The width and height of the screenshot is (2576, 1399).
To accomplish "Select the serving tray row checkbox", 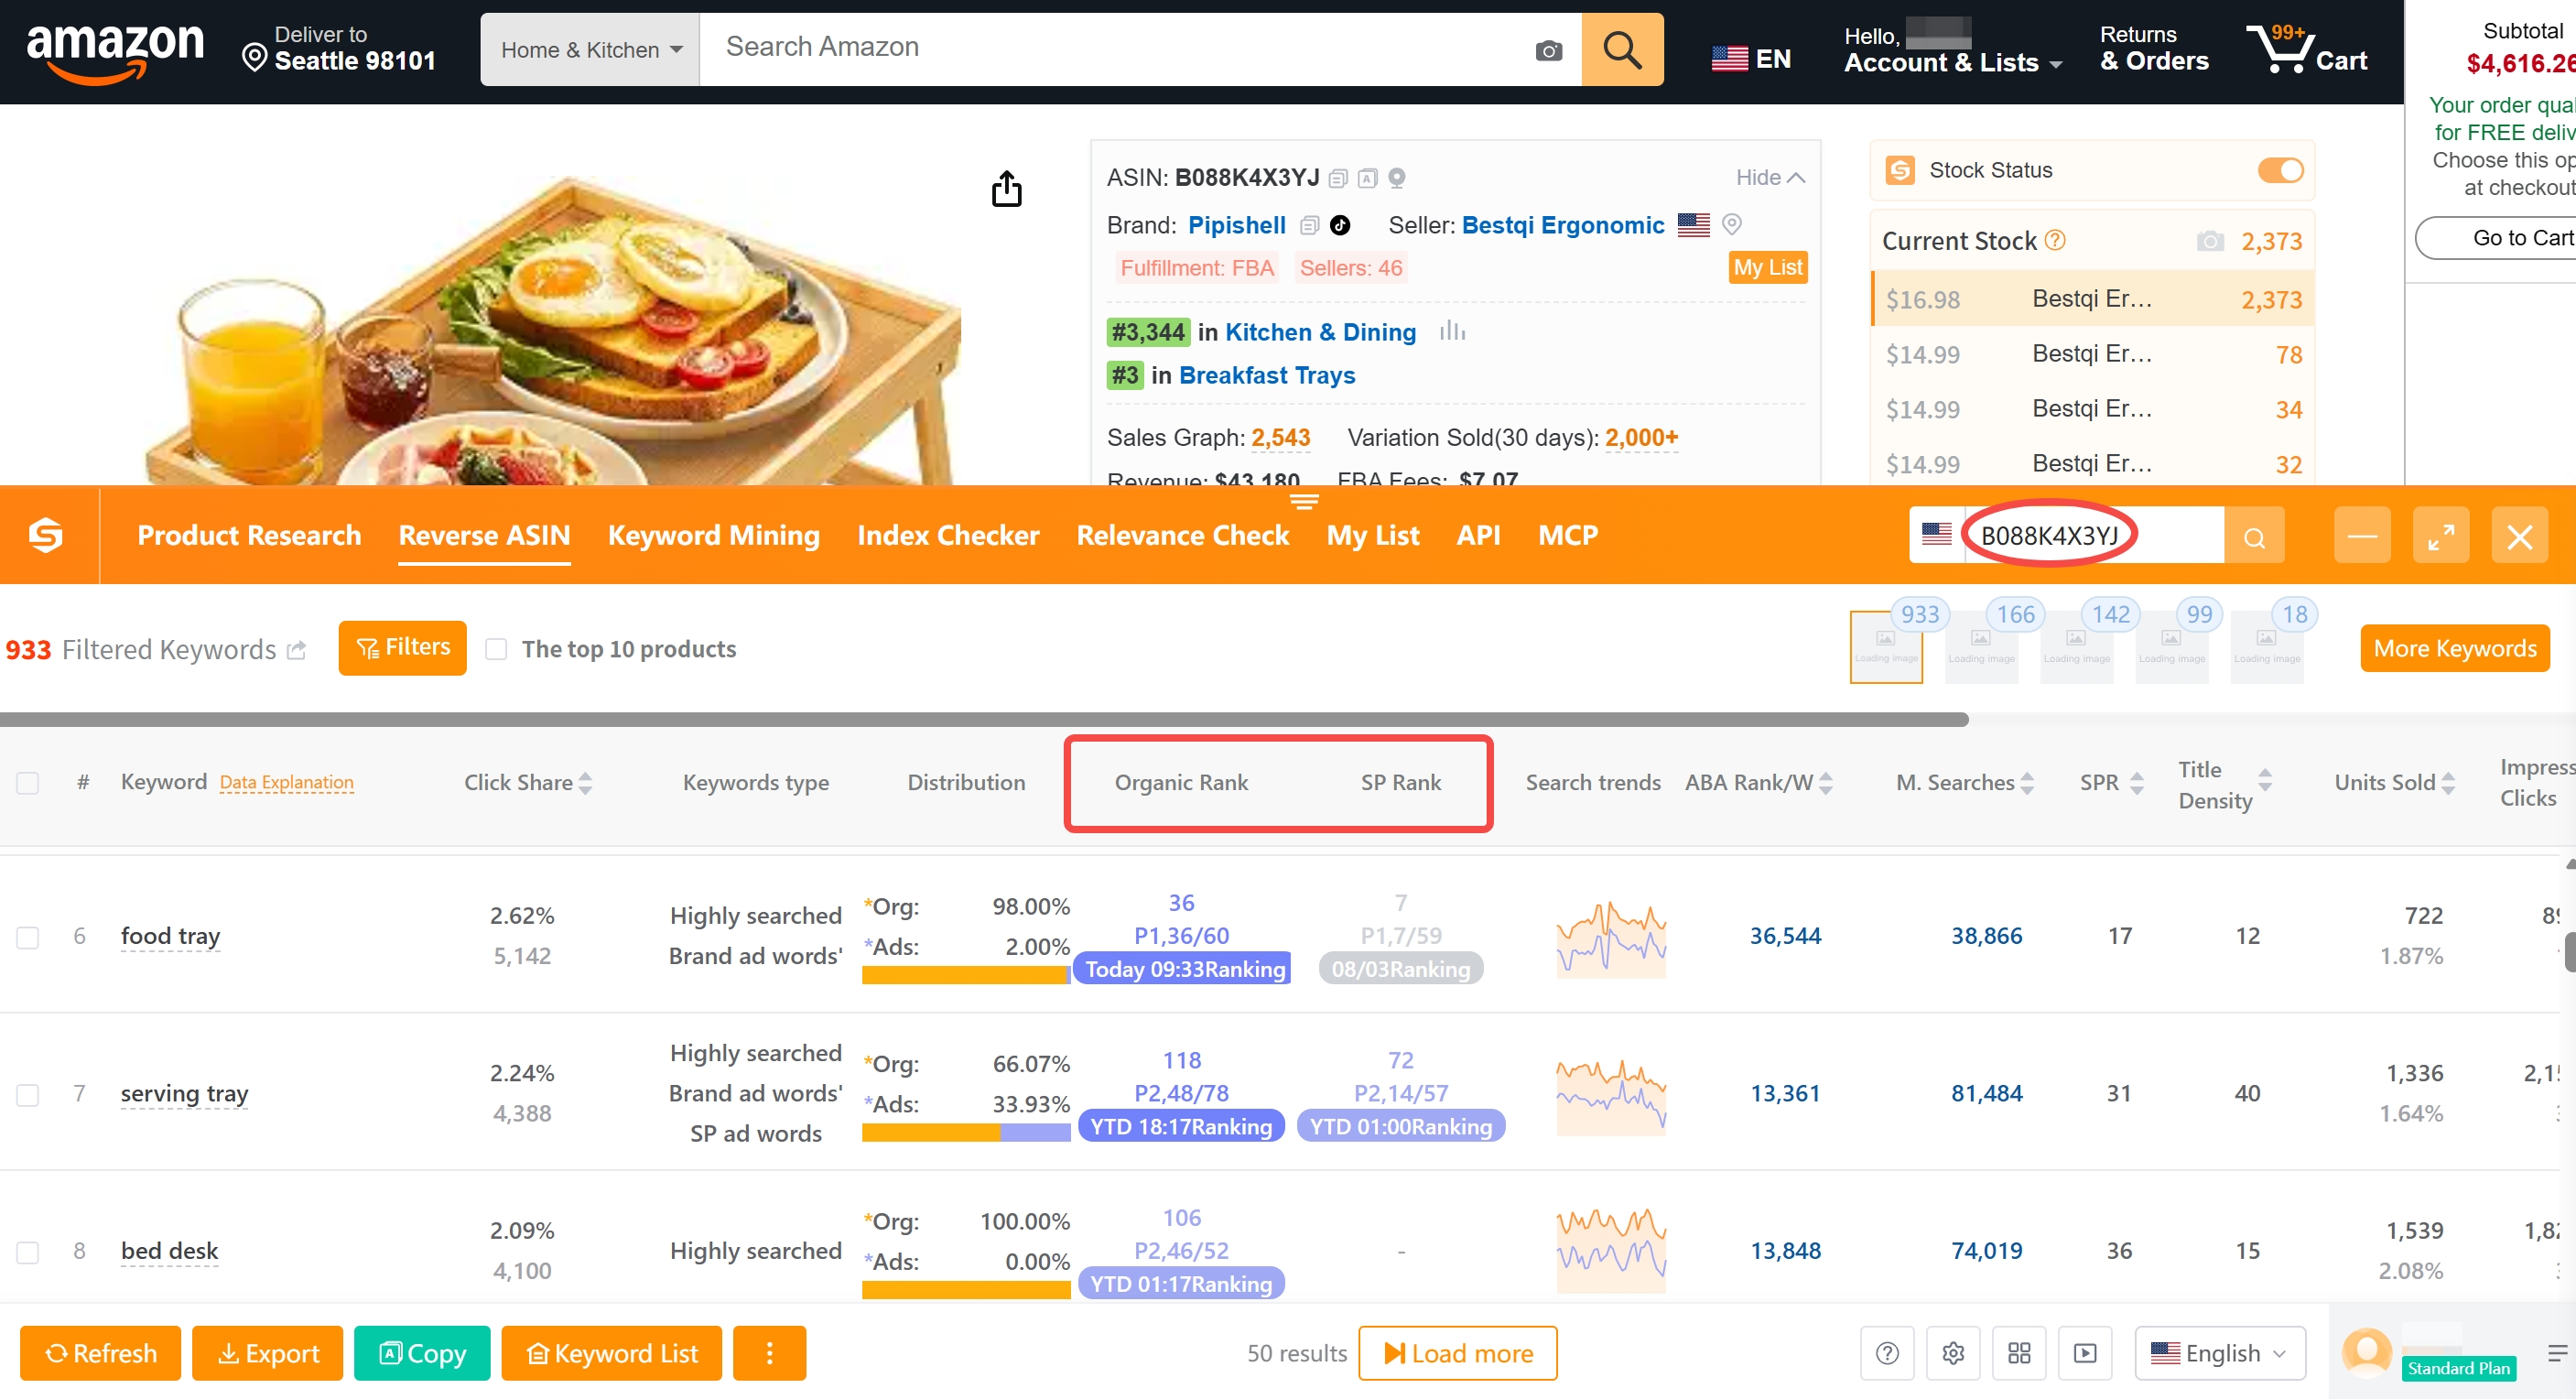I will pyautogui.click(x=28, y=1094).
